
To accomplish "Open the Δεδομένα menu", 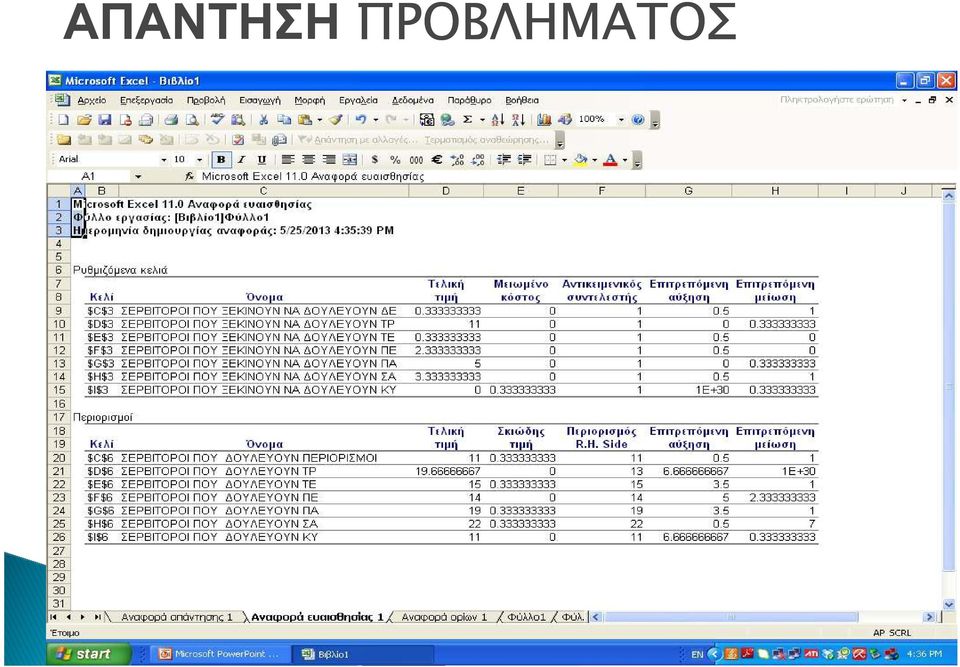I will coord(413,100).
